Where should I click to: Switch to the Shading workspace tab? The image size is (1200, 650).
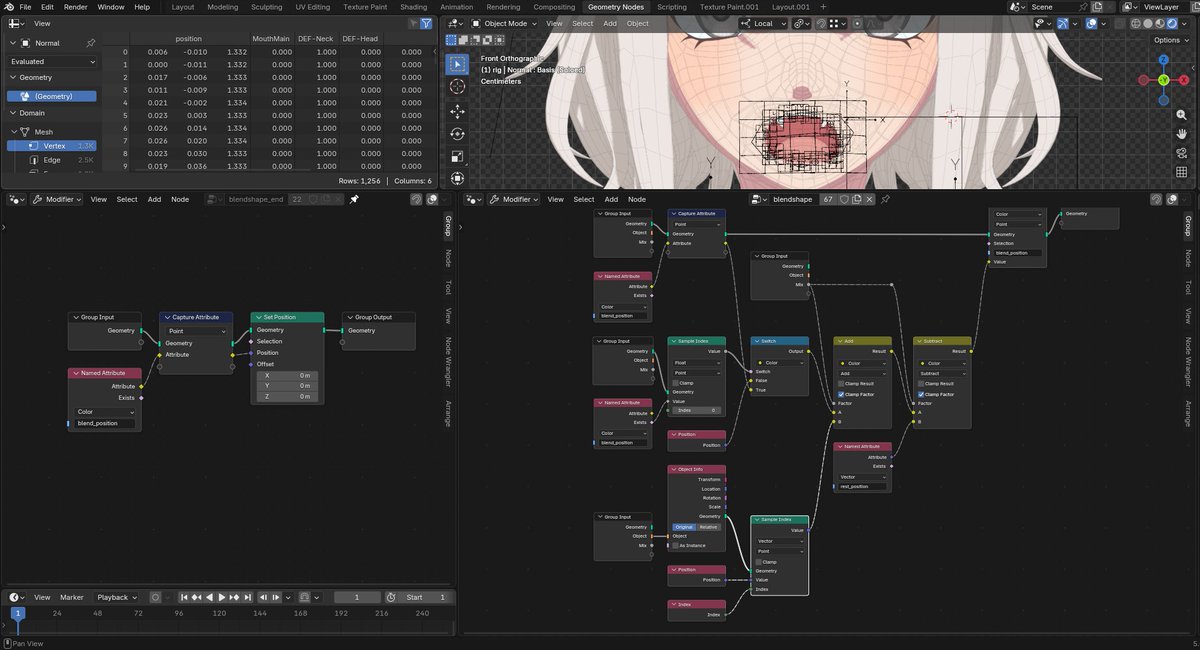[413, 7]
